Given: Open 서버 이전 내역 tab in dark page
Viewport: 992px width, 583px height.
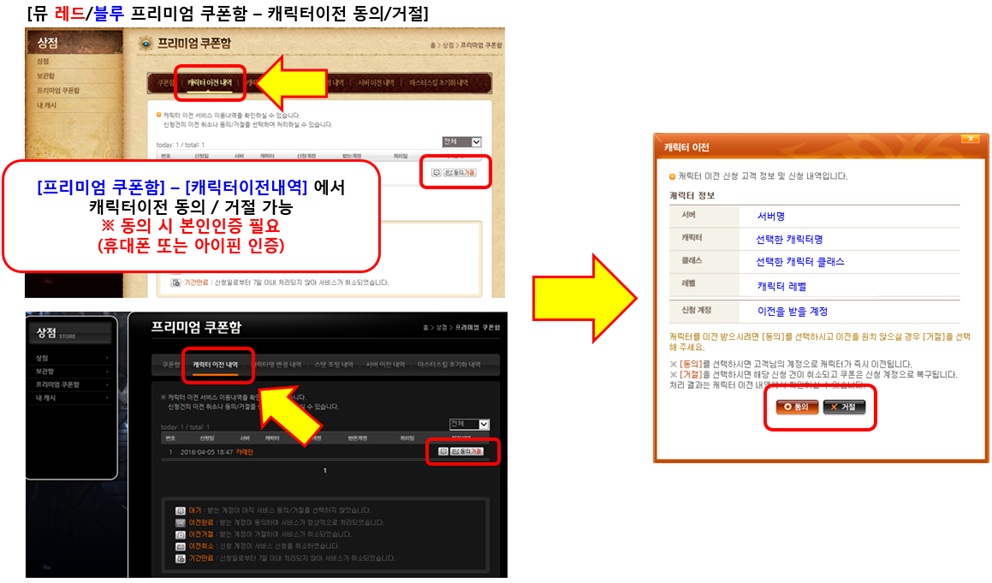Looking at the screenshot, I should tap(385, 365).
